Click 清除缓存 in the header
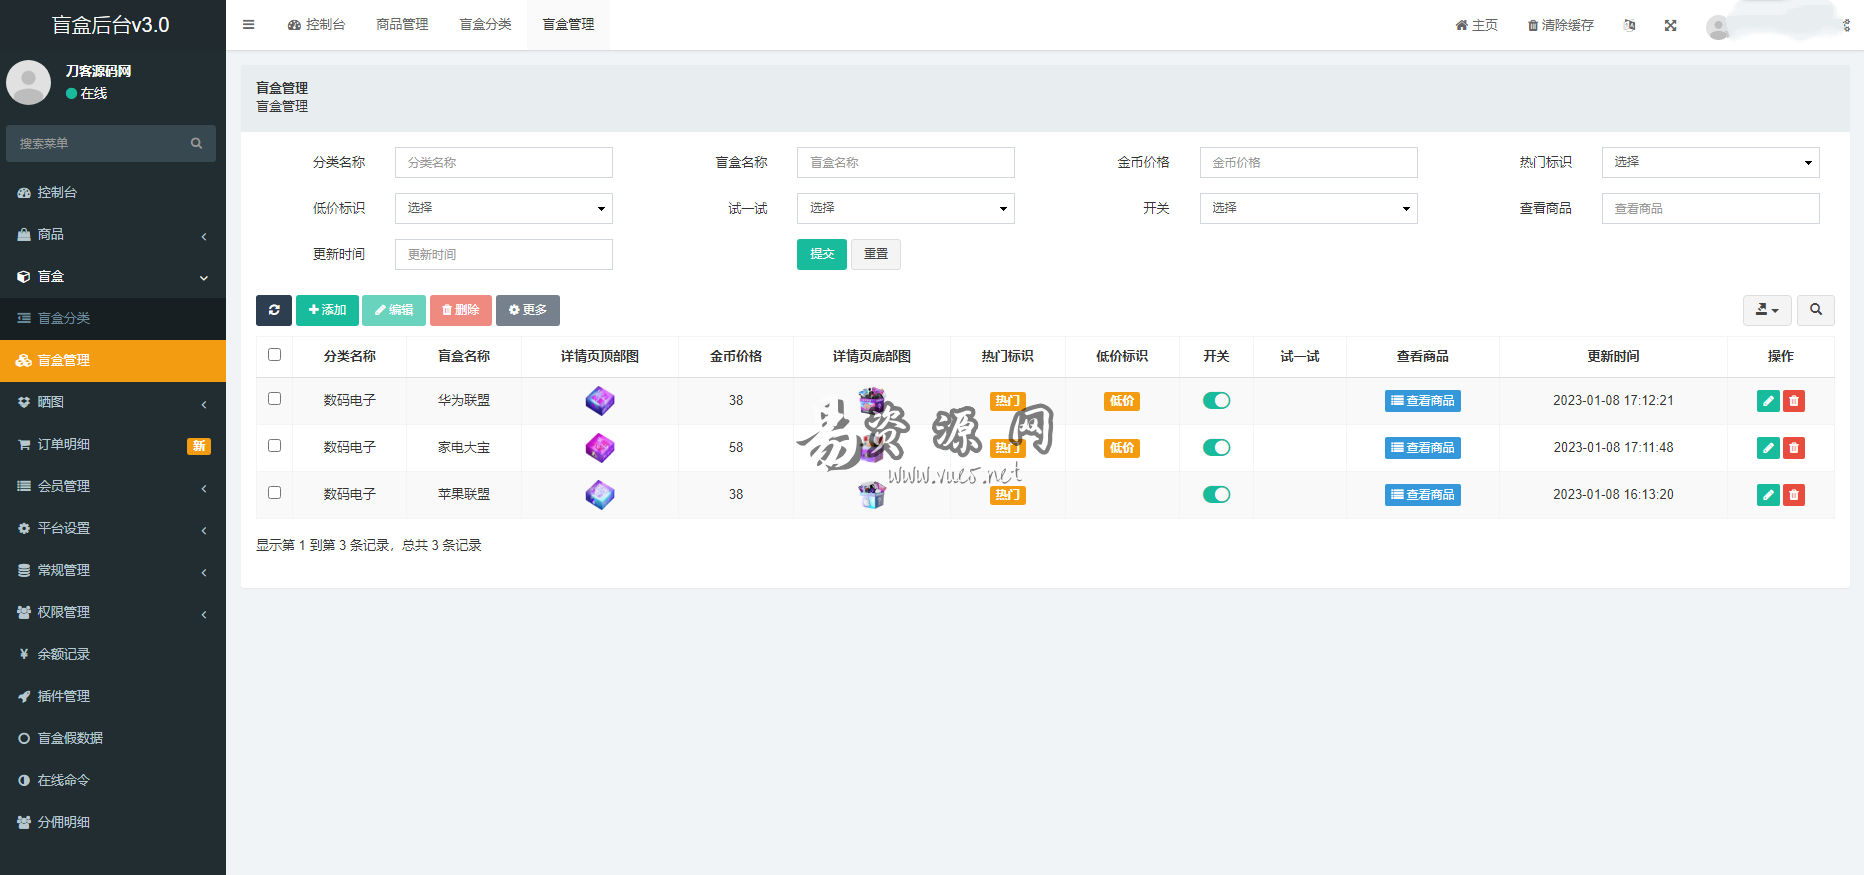This screenshot has height=875, width=1864. point(1561,25)
